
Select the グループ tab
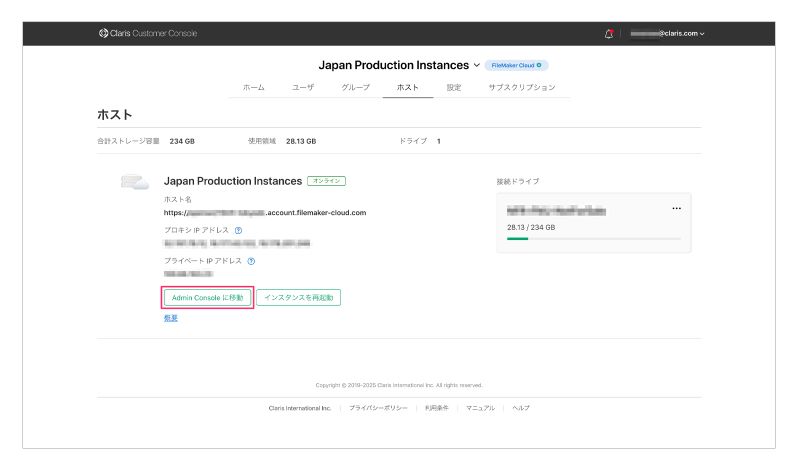click(x=356, y=88)
